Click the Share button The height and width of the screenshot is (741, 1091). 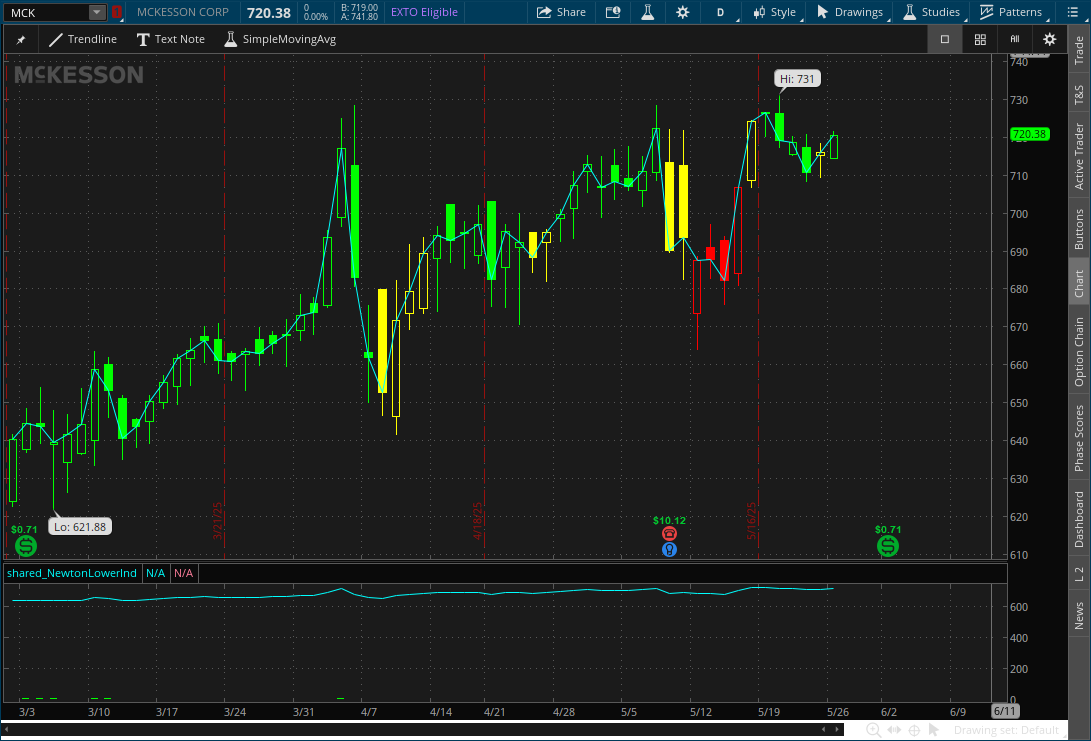point(562,13)
